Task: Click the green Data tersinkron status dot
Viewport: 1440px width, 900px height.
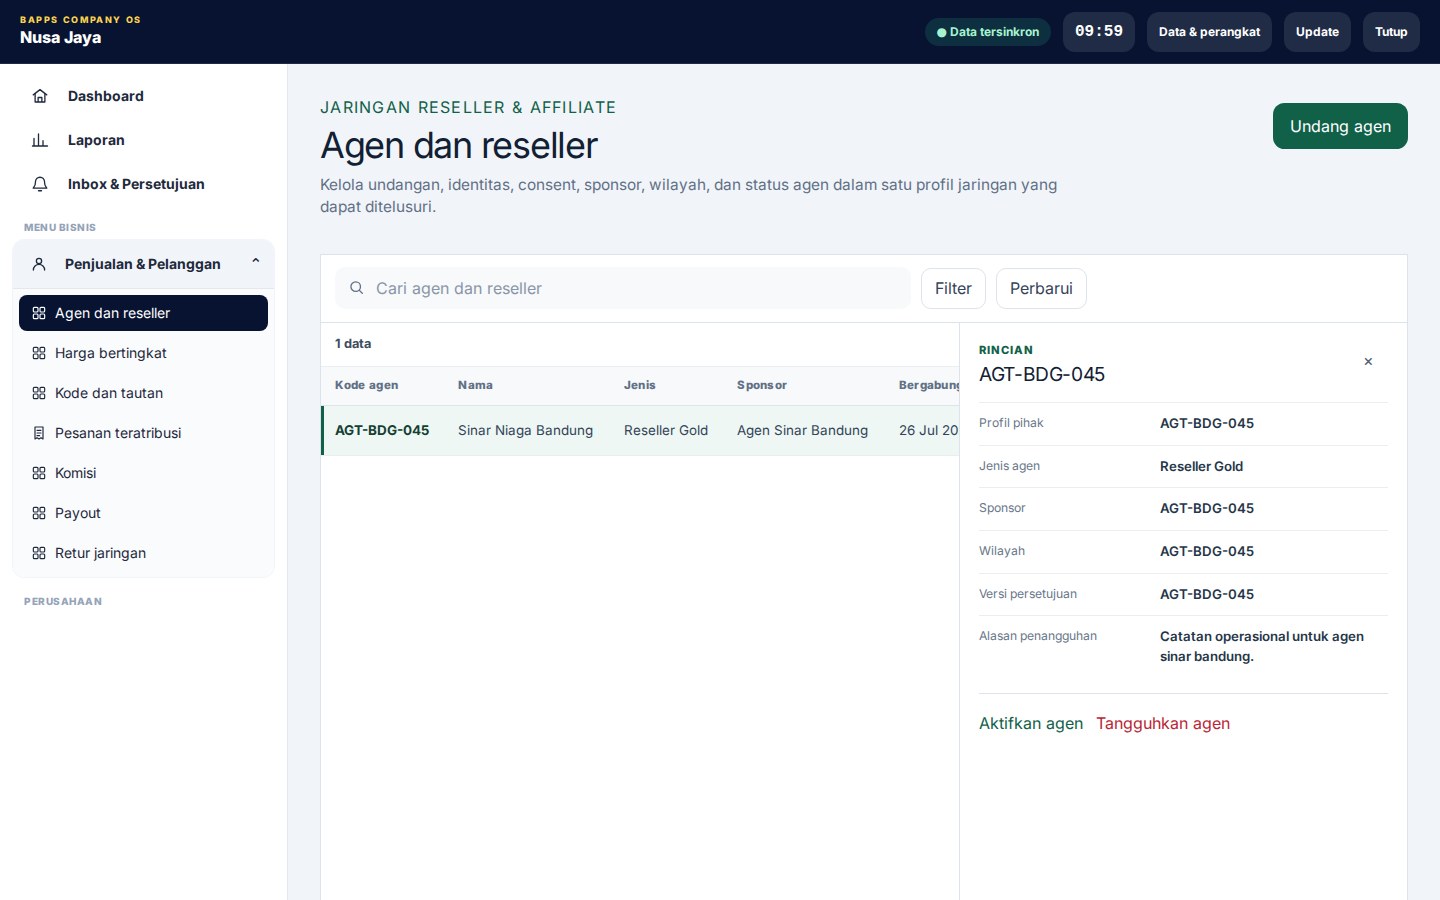Action: coord(941,32)
